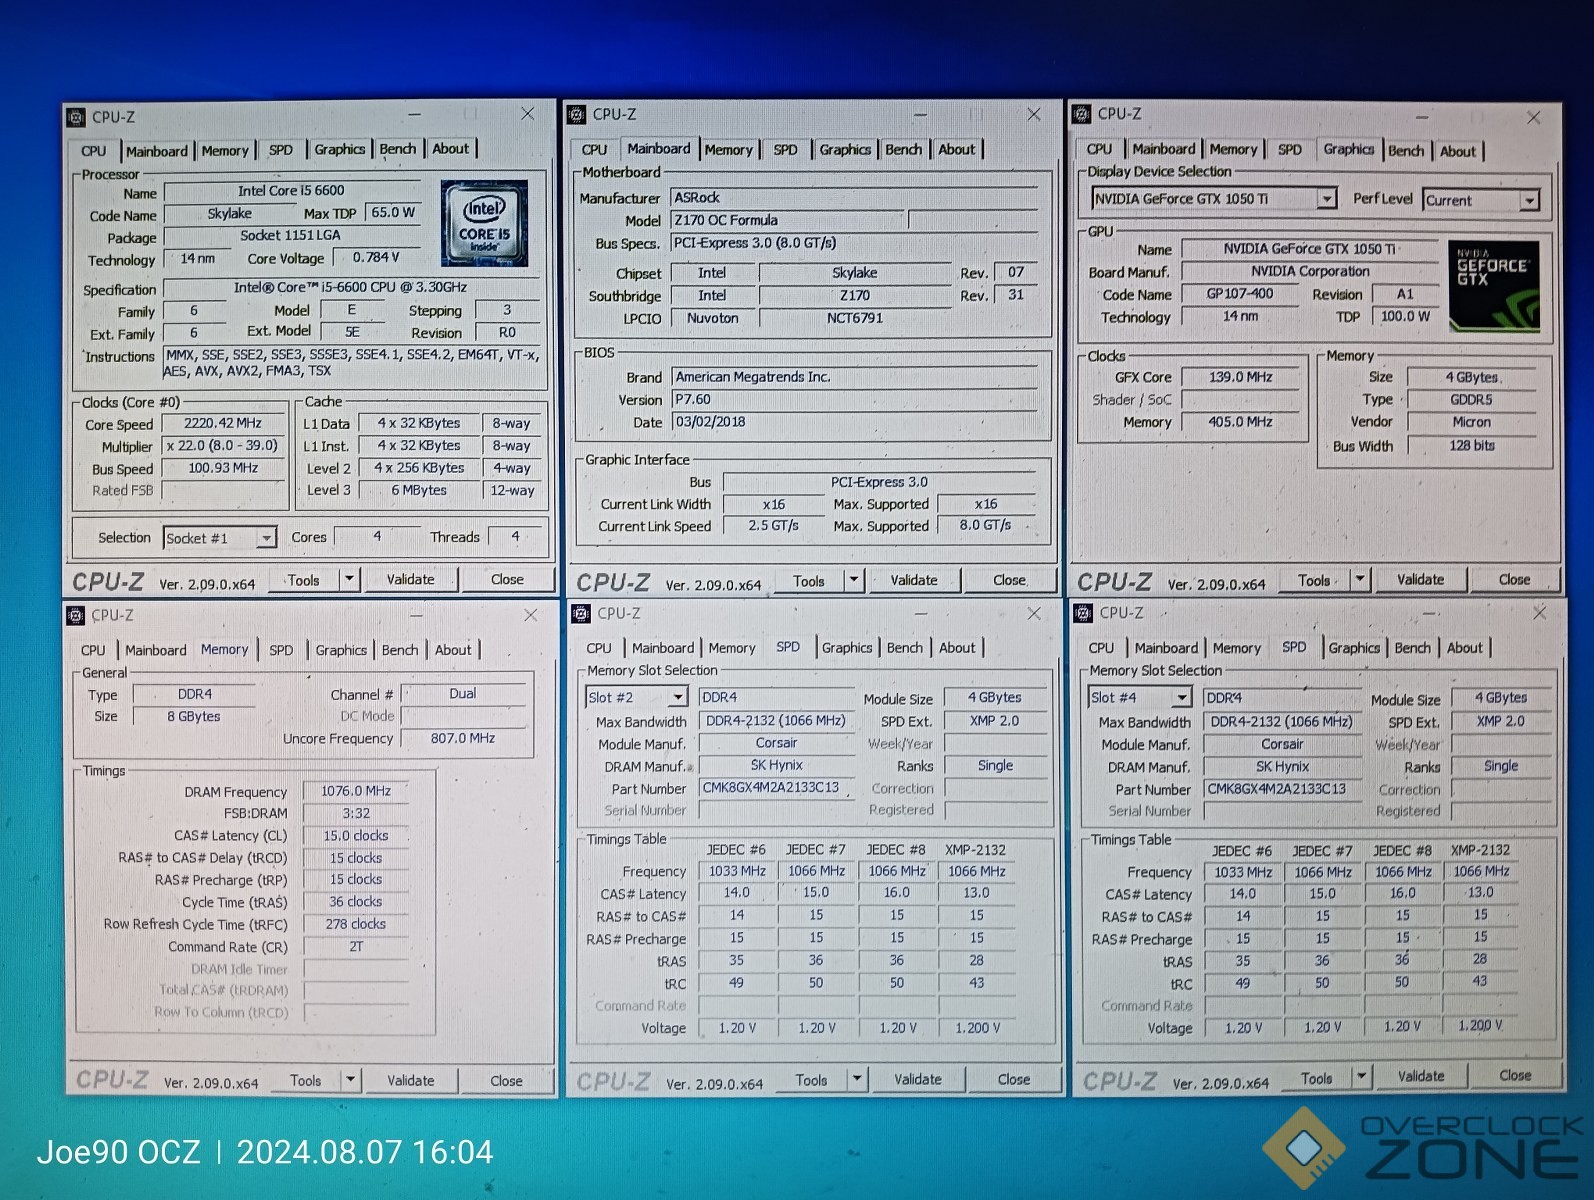Click Validate in the memory timings window
This screenshot has width=1594, height=1200.
410,1080
